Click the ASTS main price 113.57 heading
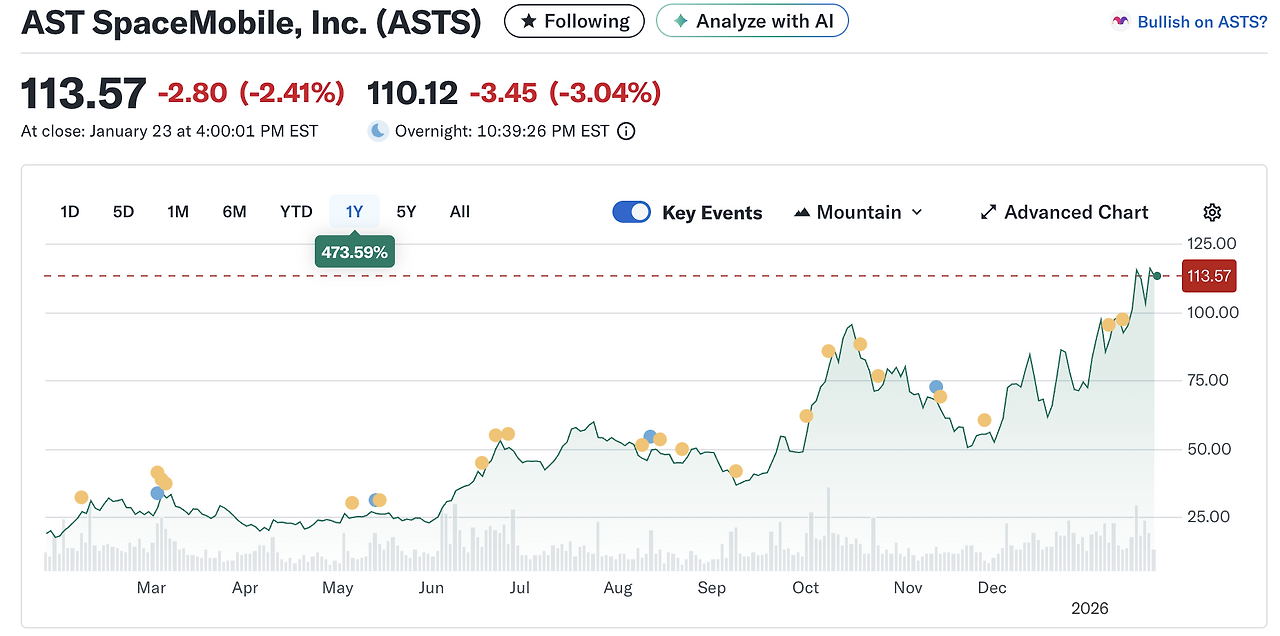This screenshot has width=1280, height=636. [x=84, y=94]
